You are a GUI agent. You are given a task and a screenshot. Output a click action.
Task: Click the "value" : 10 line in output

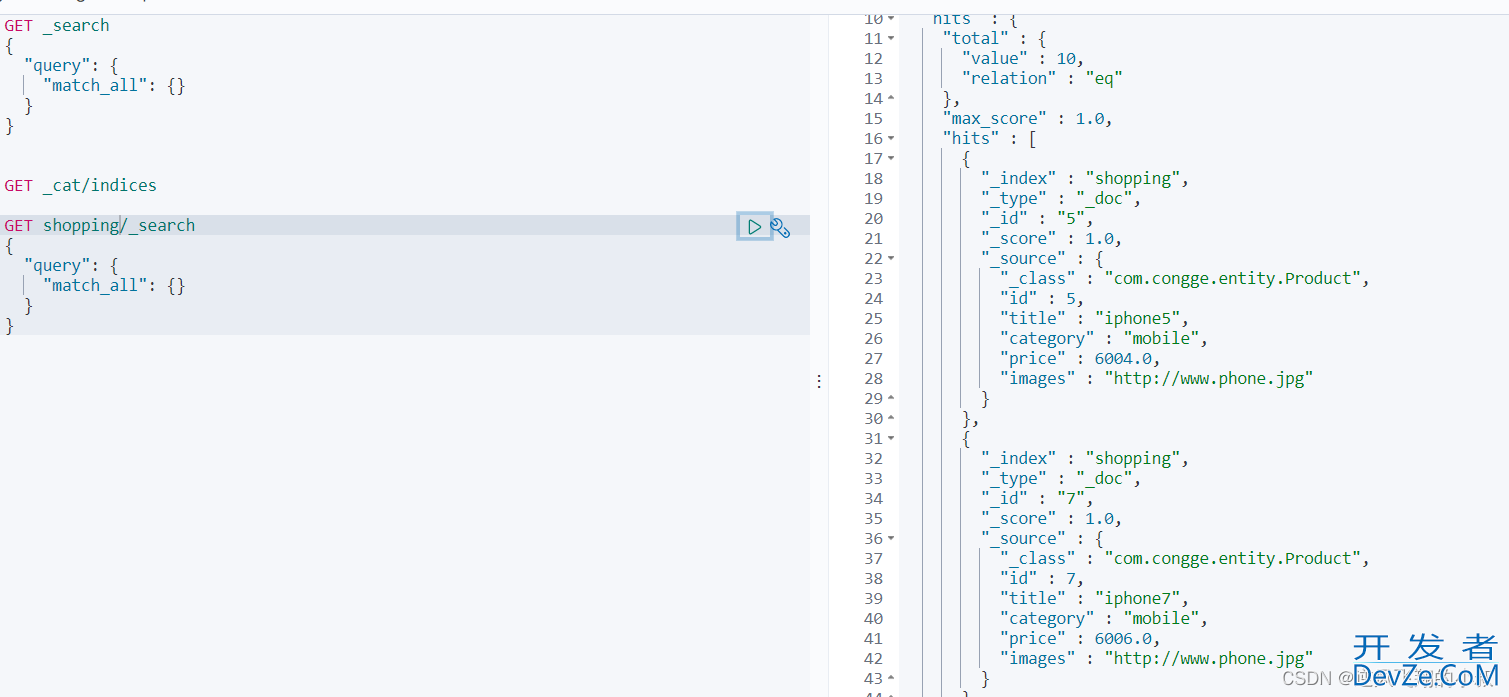(1022, 58)
